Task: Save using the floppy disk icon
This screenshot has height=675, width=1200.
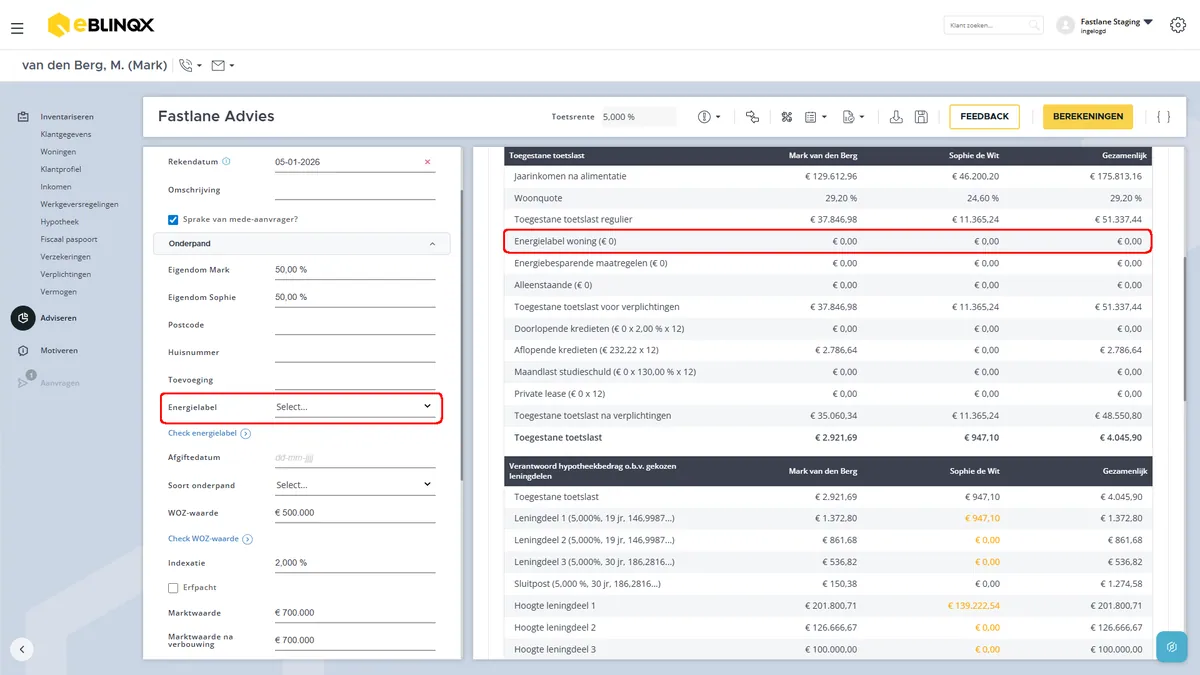Action: coord(921,117)
